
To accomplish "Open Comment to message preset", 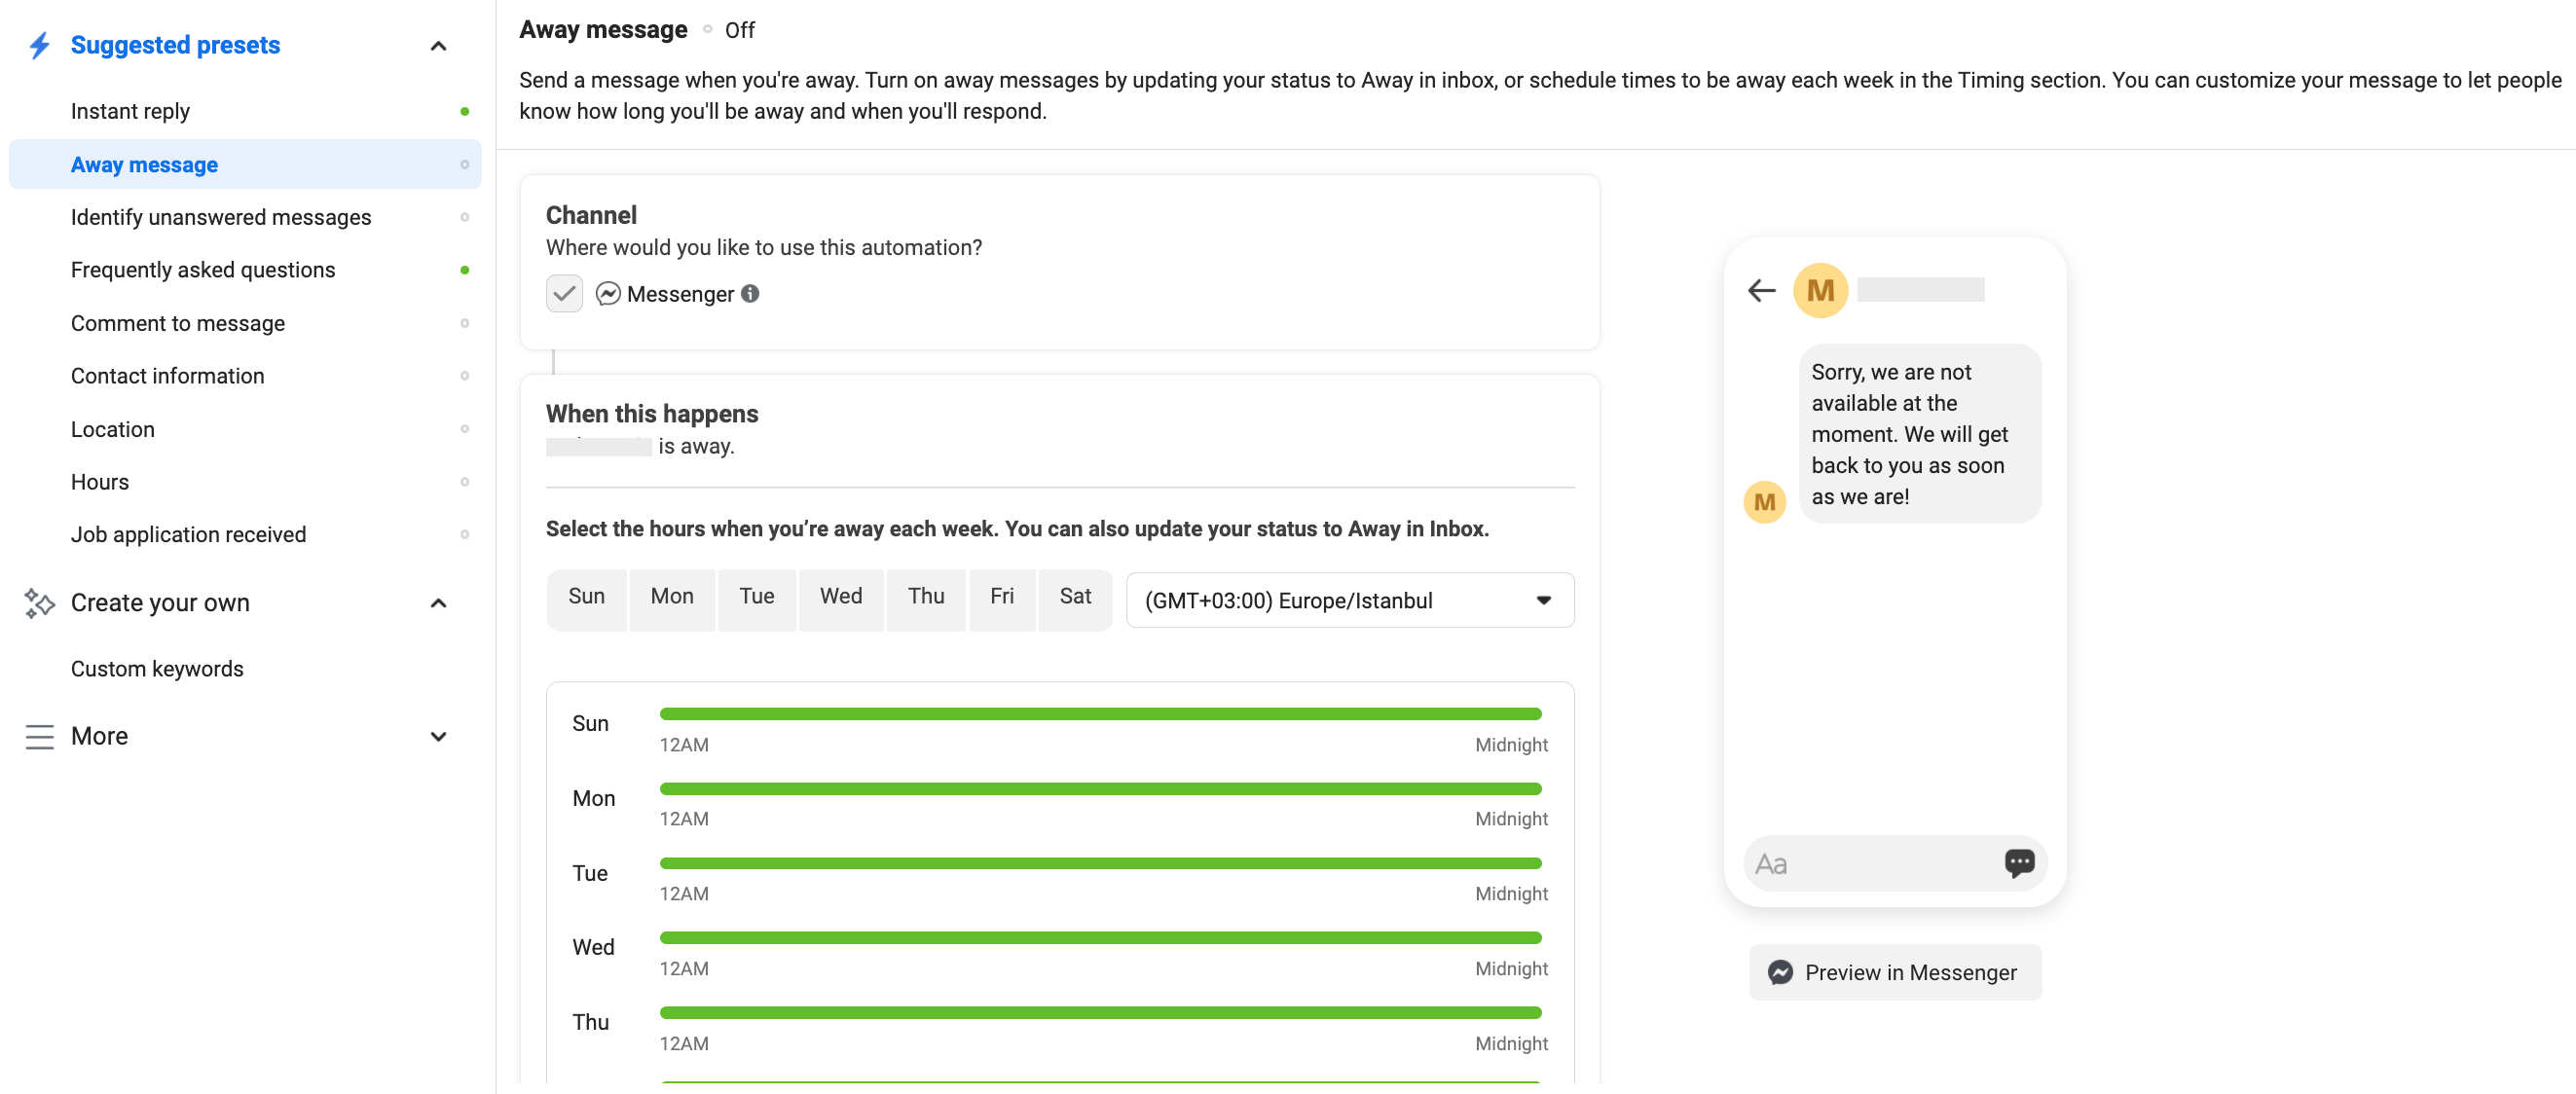I will click(x=245, y=323).
